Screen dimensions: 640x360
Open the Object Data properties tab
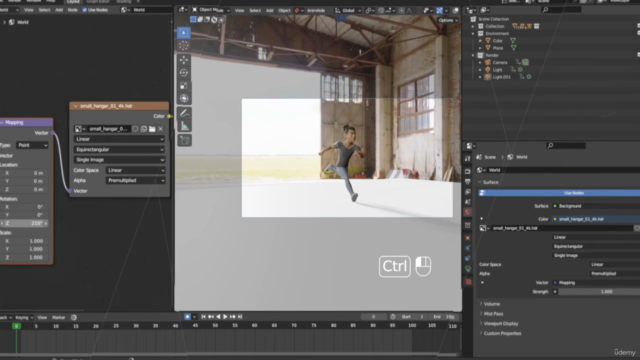pos(468,269)
